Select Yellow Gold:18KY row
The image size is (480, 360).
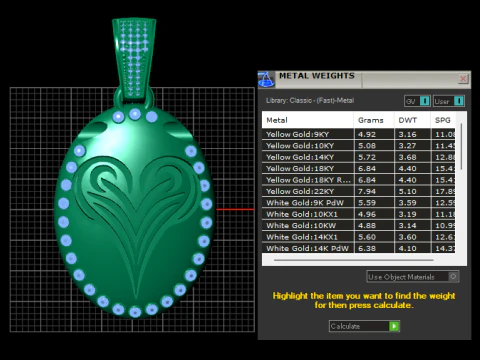[359, 168]
